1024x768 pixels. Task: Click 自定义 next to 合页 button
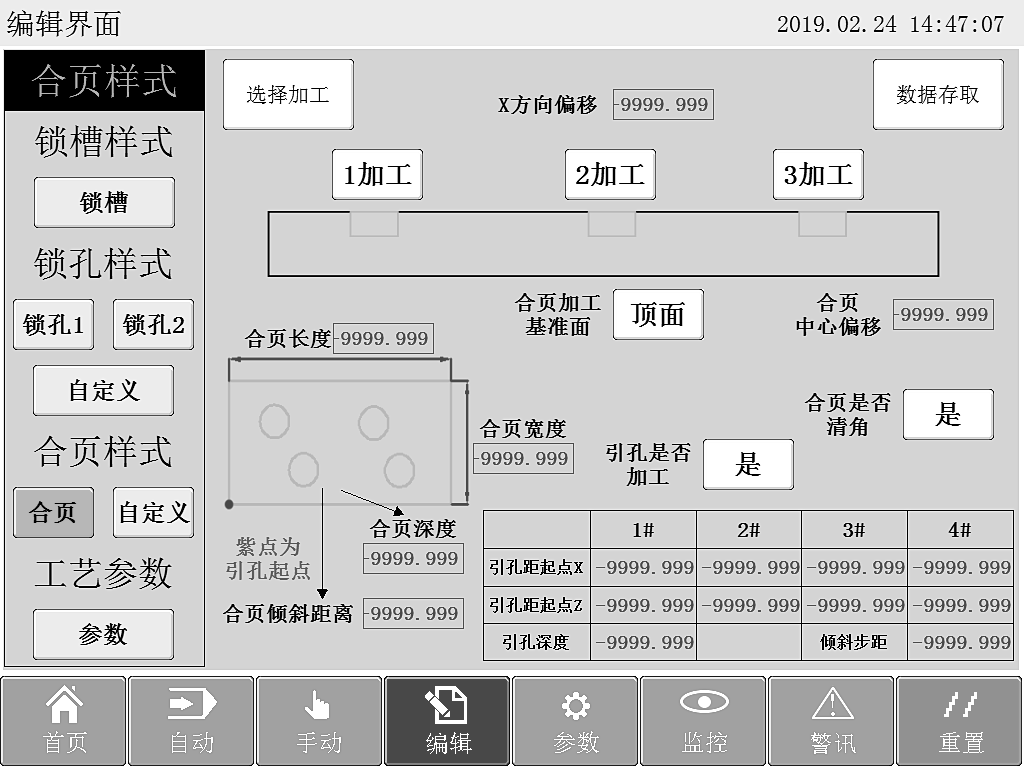pos(153,513)
